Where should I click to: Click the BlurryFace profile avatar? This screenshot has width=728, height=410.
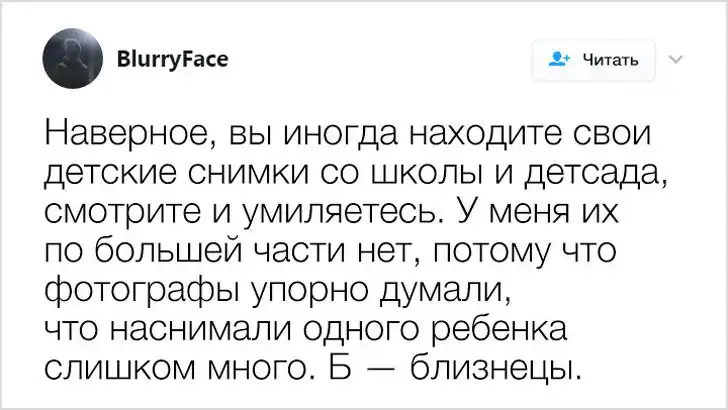pyautogui.click(x=72, y=60)
